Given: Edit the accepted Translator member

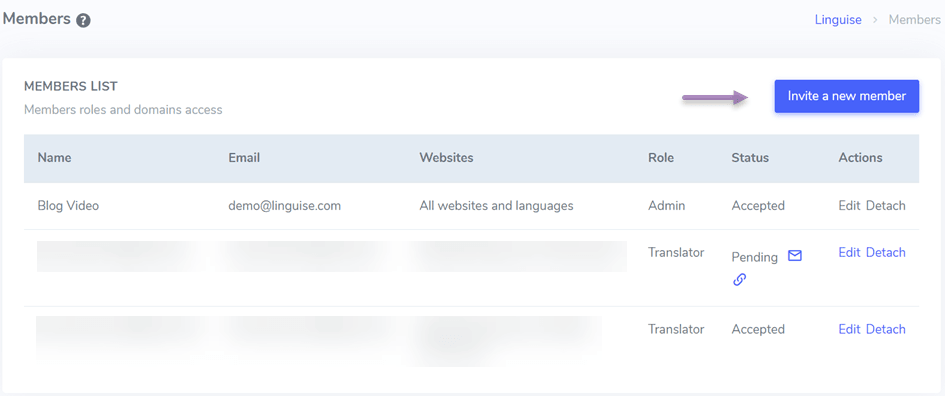Looking at the screenshot, I should coord(849,329).
